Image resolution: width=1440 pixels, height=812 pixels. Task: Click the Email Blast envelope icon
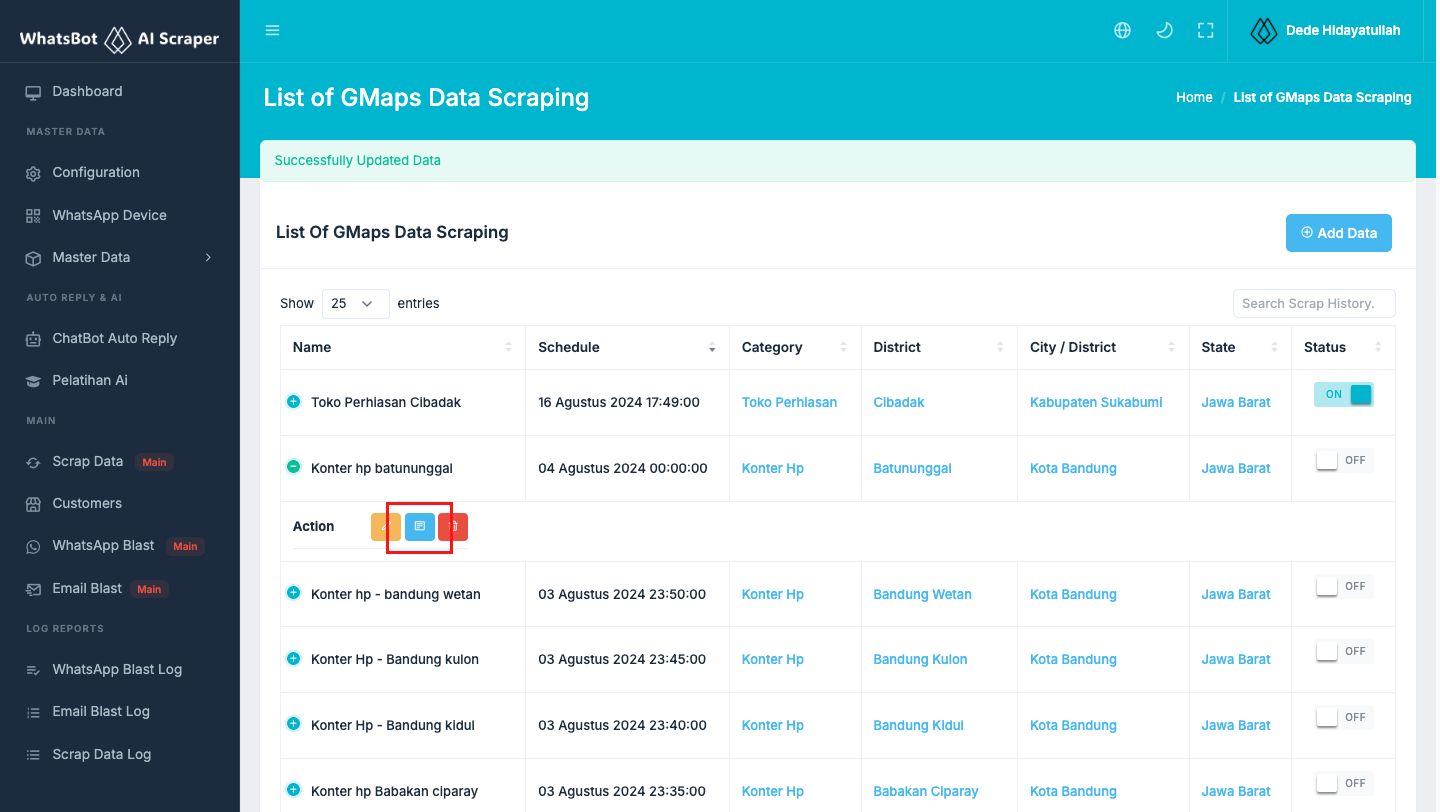click(33, 589)
